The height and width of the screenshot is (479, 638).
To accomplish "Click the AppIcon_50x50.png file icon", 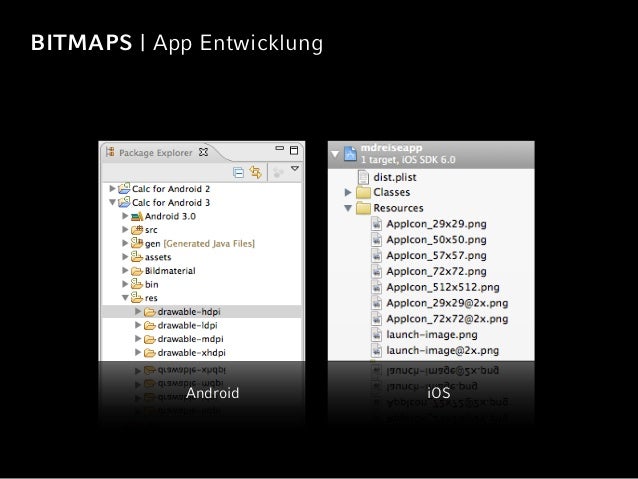I will 377,240.
